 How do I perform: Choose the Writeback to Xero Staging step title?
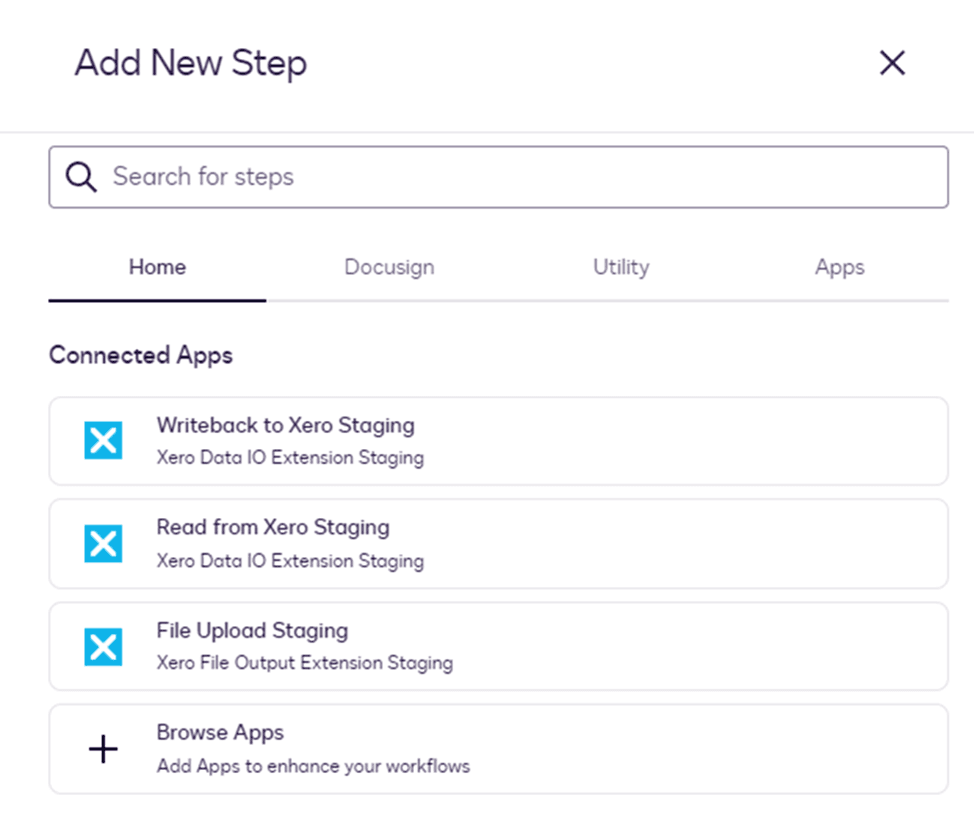(285, 425)
